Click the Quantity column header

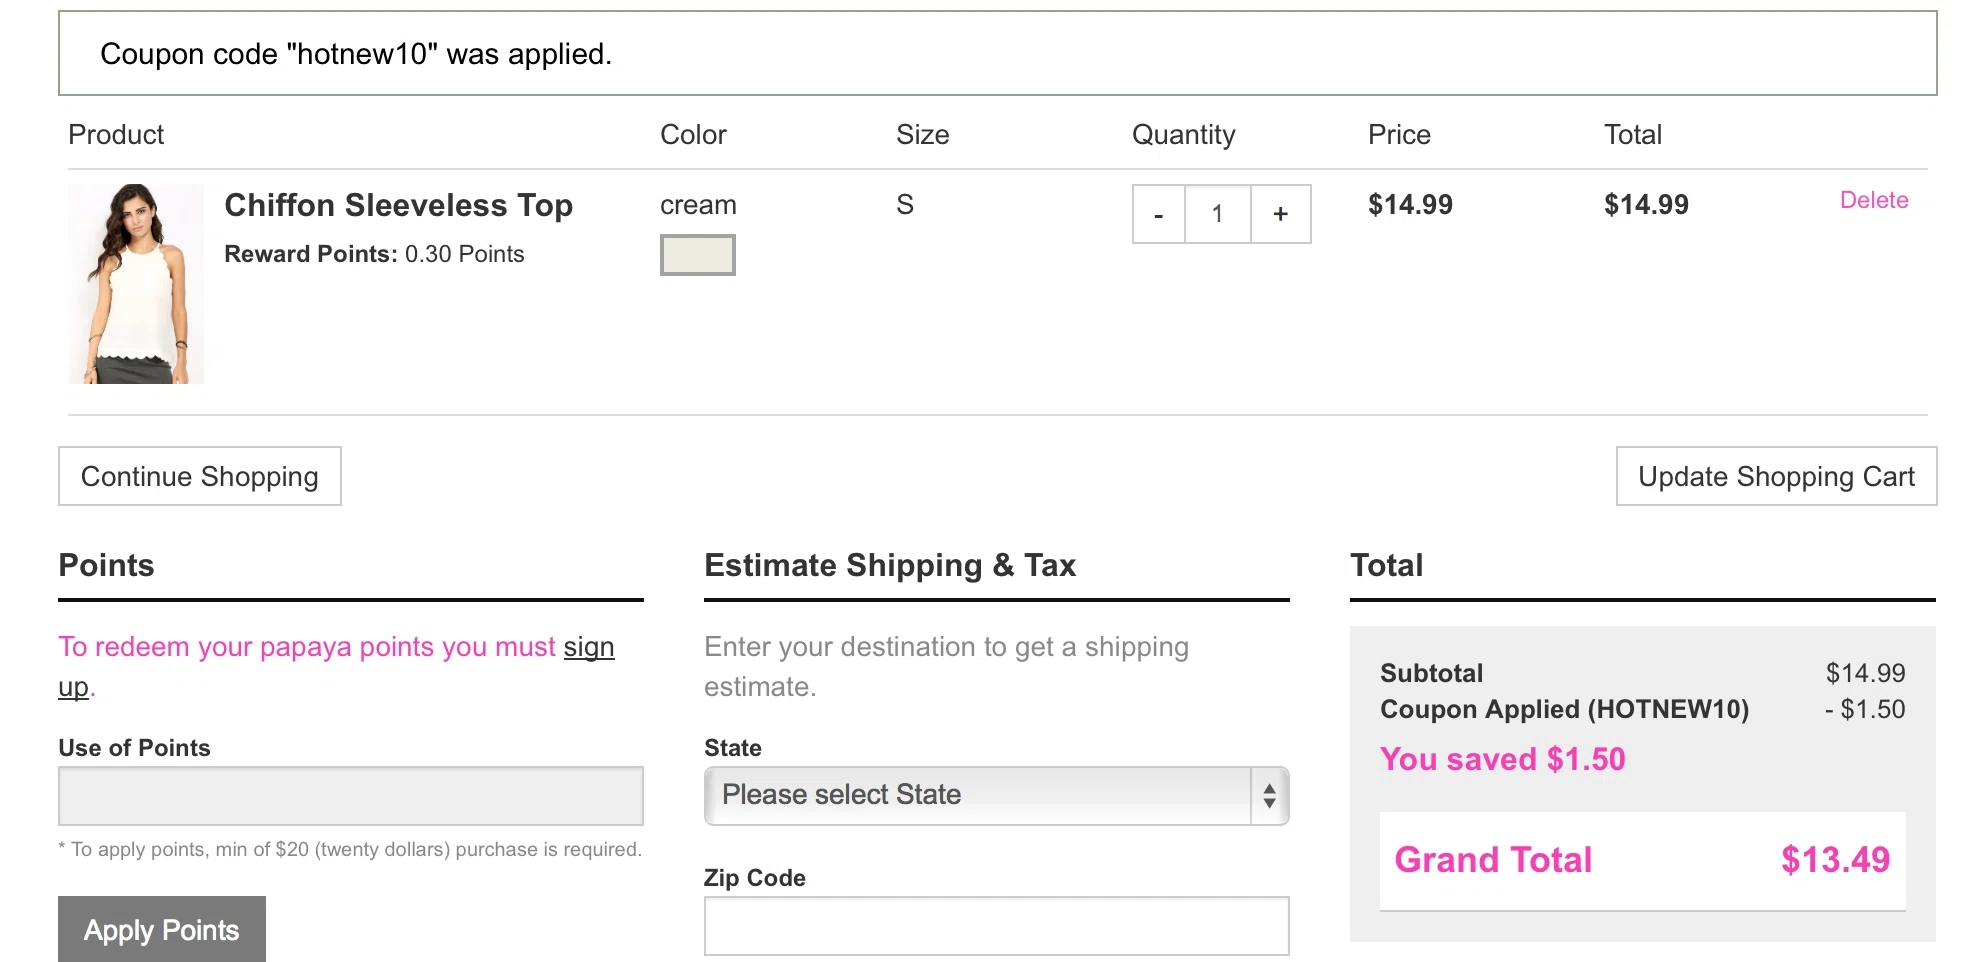click(x=1184, y=135)
